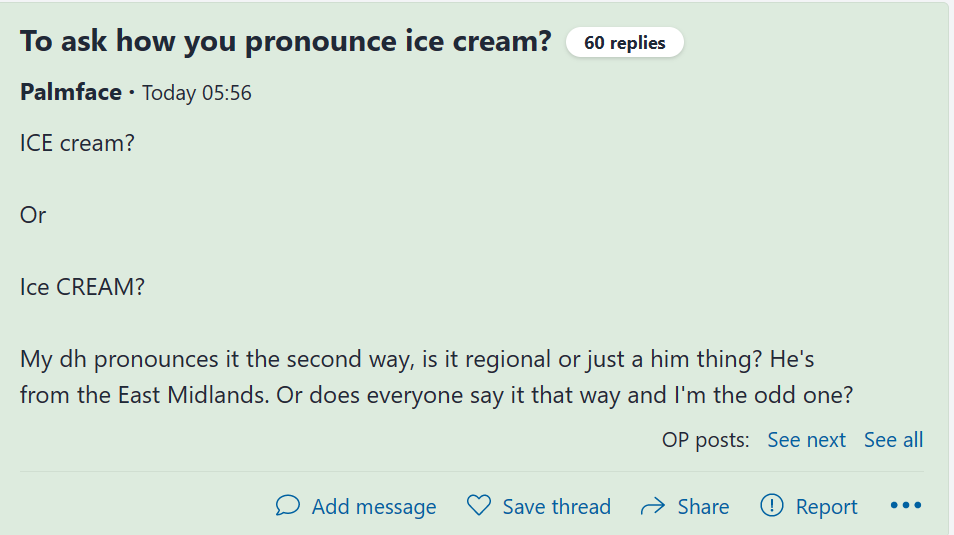The height and width of the screenshot is (535, 954).
Task: Click the paragraph mentioning East Midlands
Action: [x=436, y=376]
